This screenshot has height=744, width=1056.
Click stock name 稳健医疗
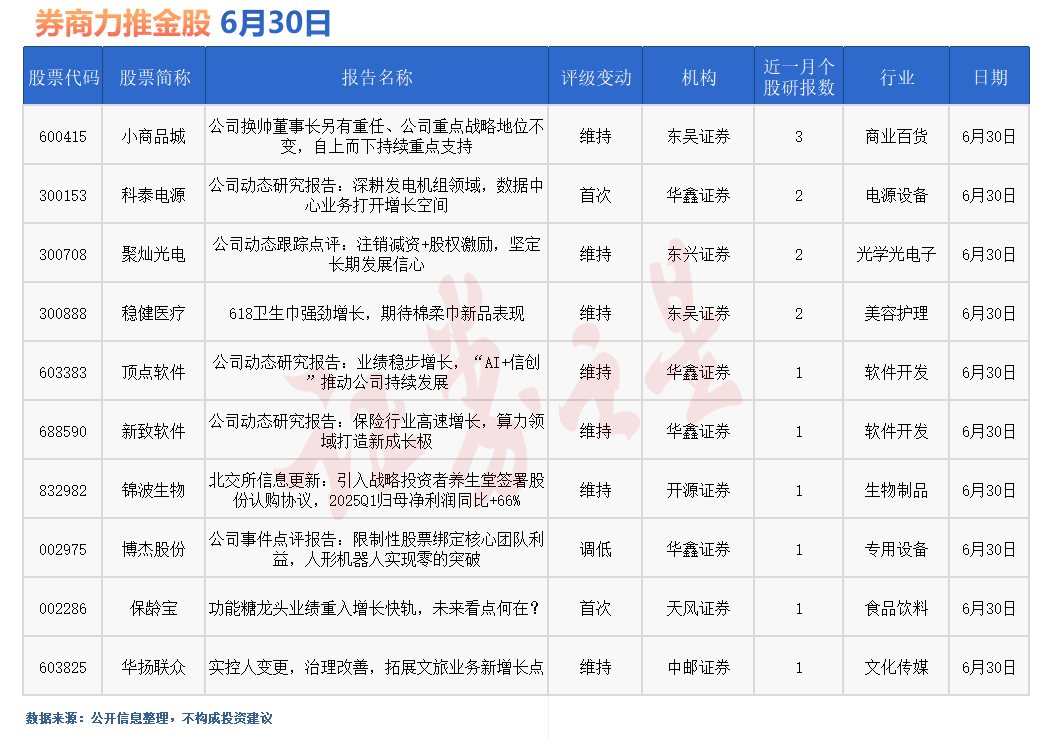point(154,314)
